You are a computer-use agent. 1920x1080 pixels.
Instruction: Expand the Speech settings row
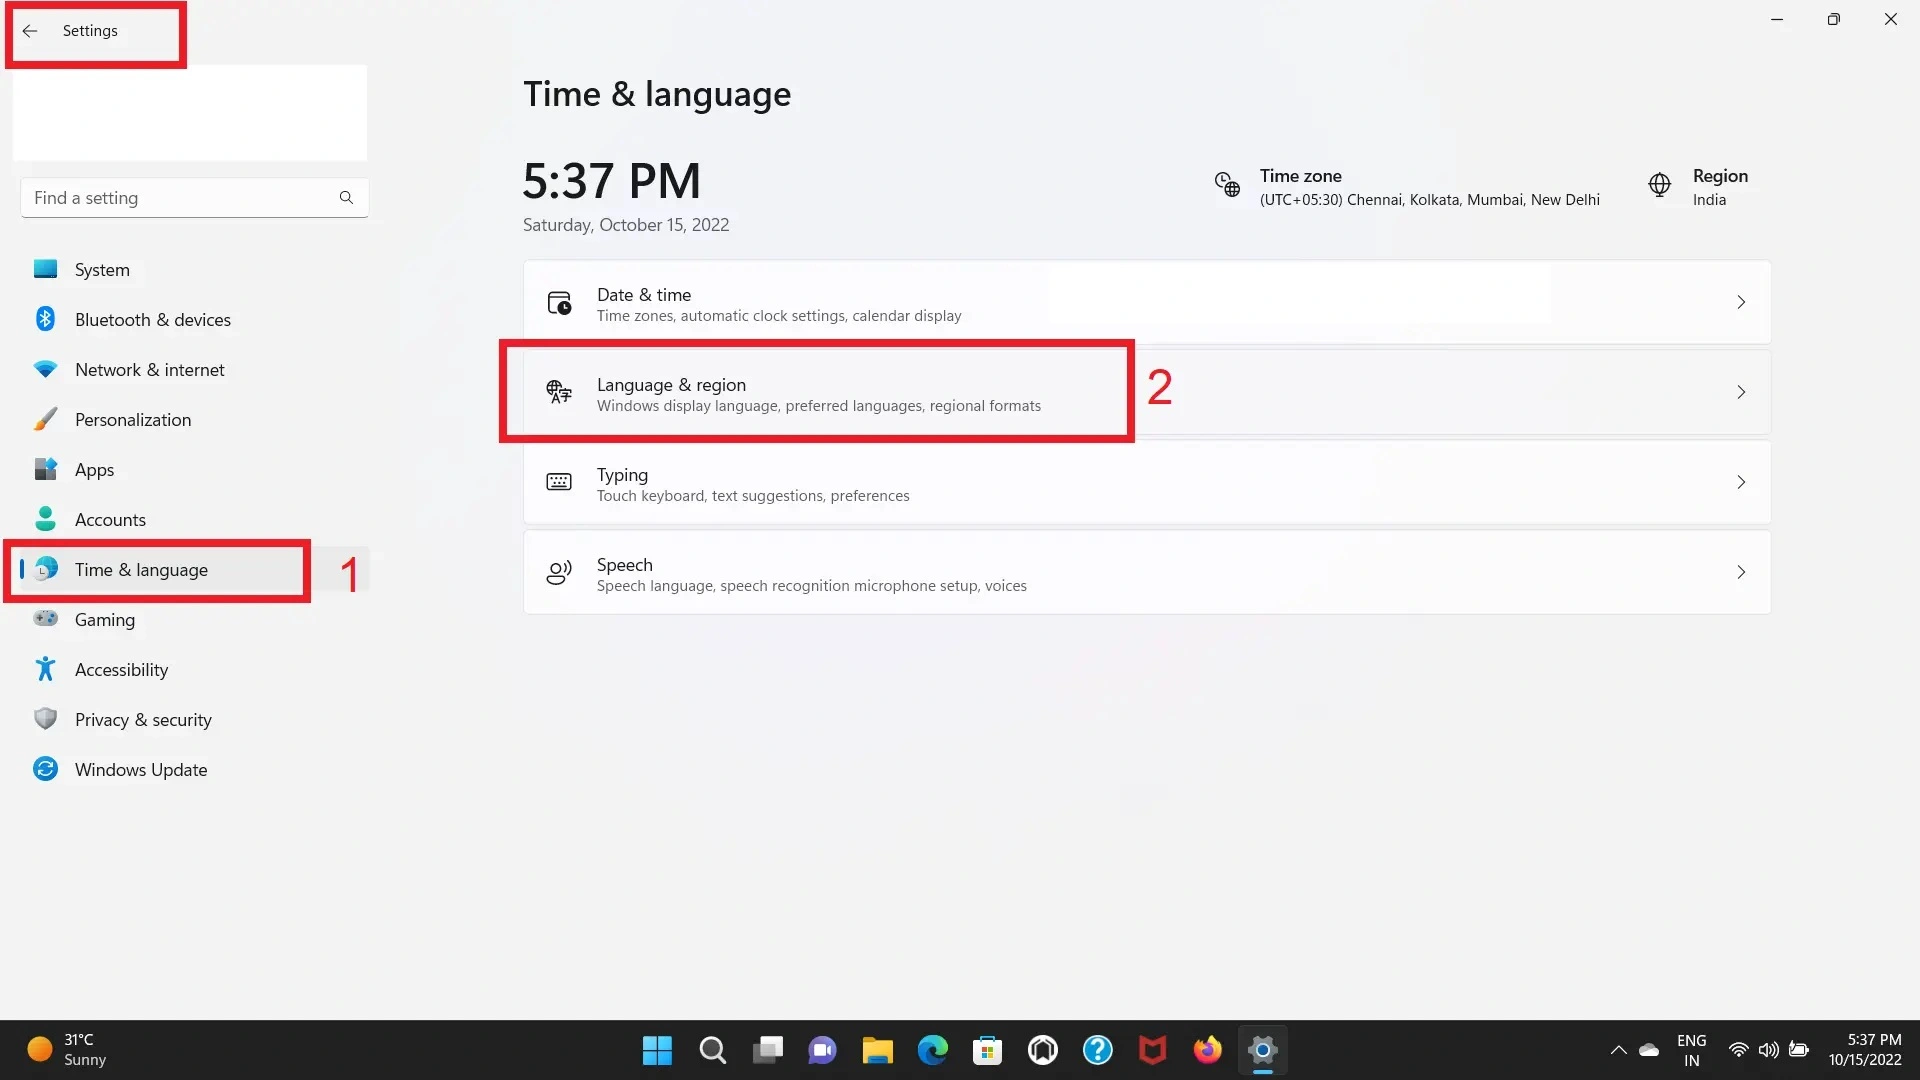1145,572
